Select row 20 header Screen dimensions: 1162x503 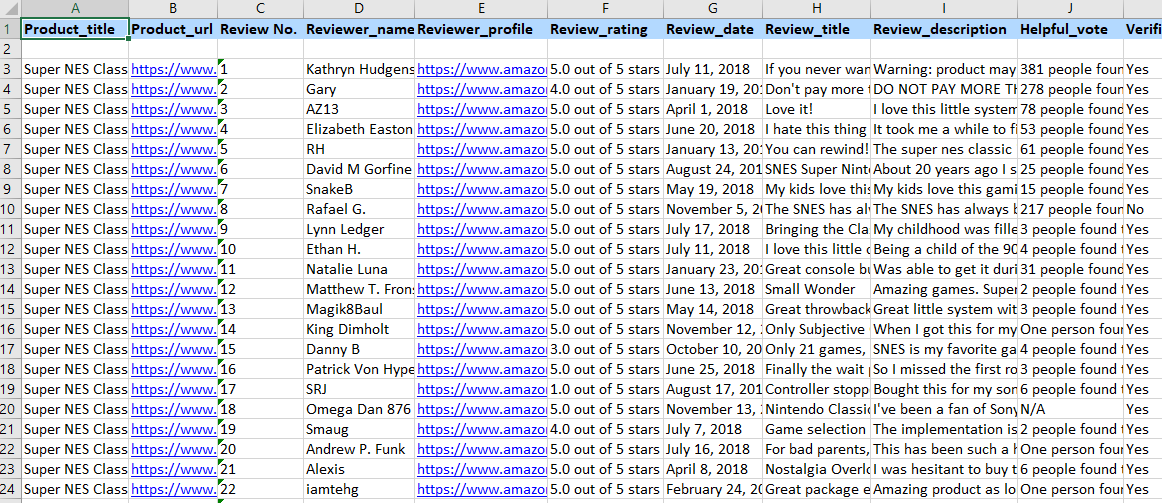click(x=10, y=409)
